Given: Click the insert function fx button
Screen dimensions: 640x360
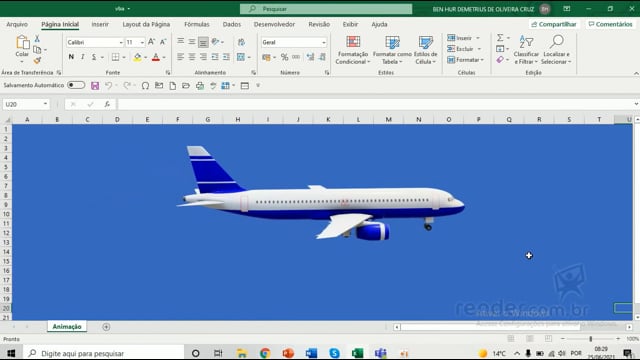Looking at the screenshot, I should click(x=107, y=104).
